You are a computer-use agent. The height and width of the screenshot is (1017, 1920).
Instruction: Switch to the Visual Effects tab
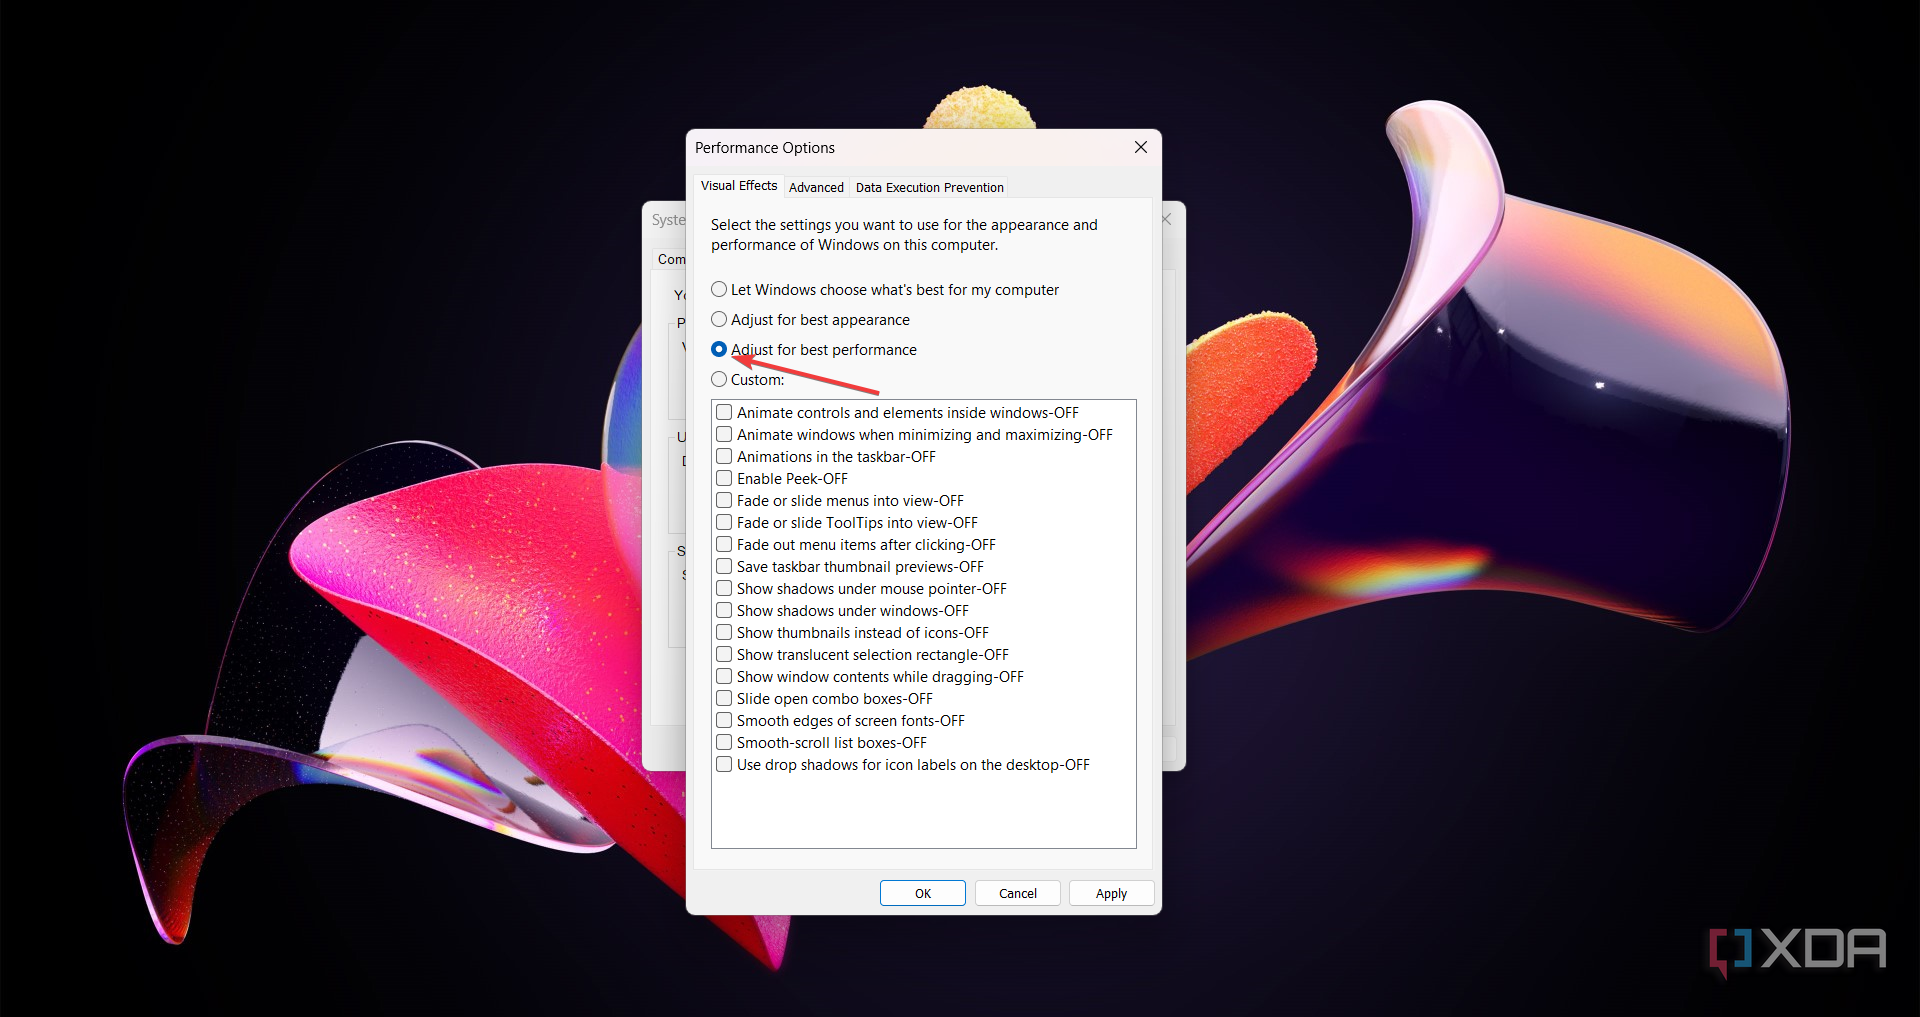click(x=739, y=186)
